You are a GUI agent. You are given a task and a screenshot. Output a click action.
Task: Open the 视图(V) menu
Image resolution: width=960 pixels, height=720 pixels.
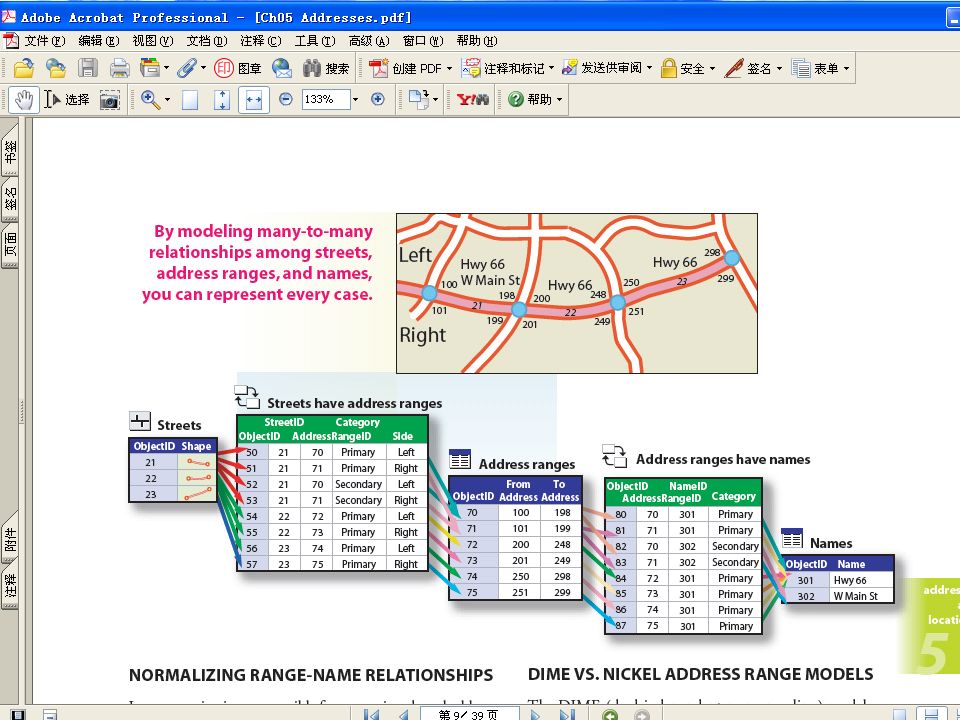click(152, 41)
